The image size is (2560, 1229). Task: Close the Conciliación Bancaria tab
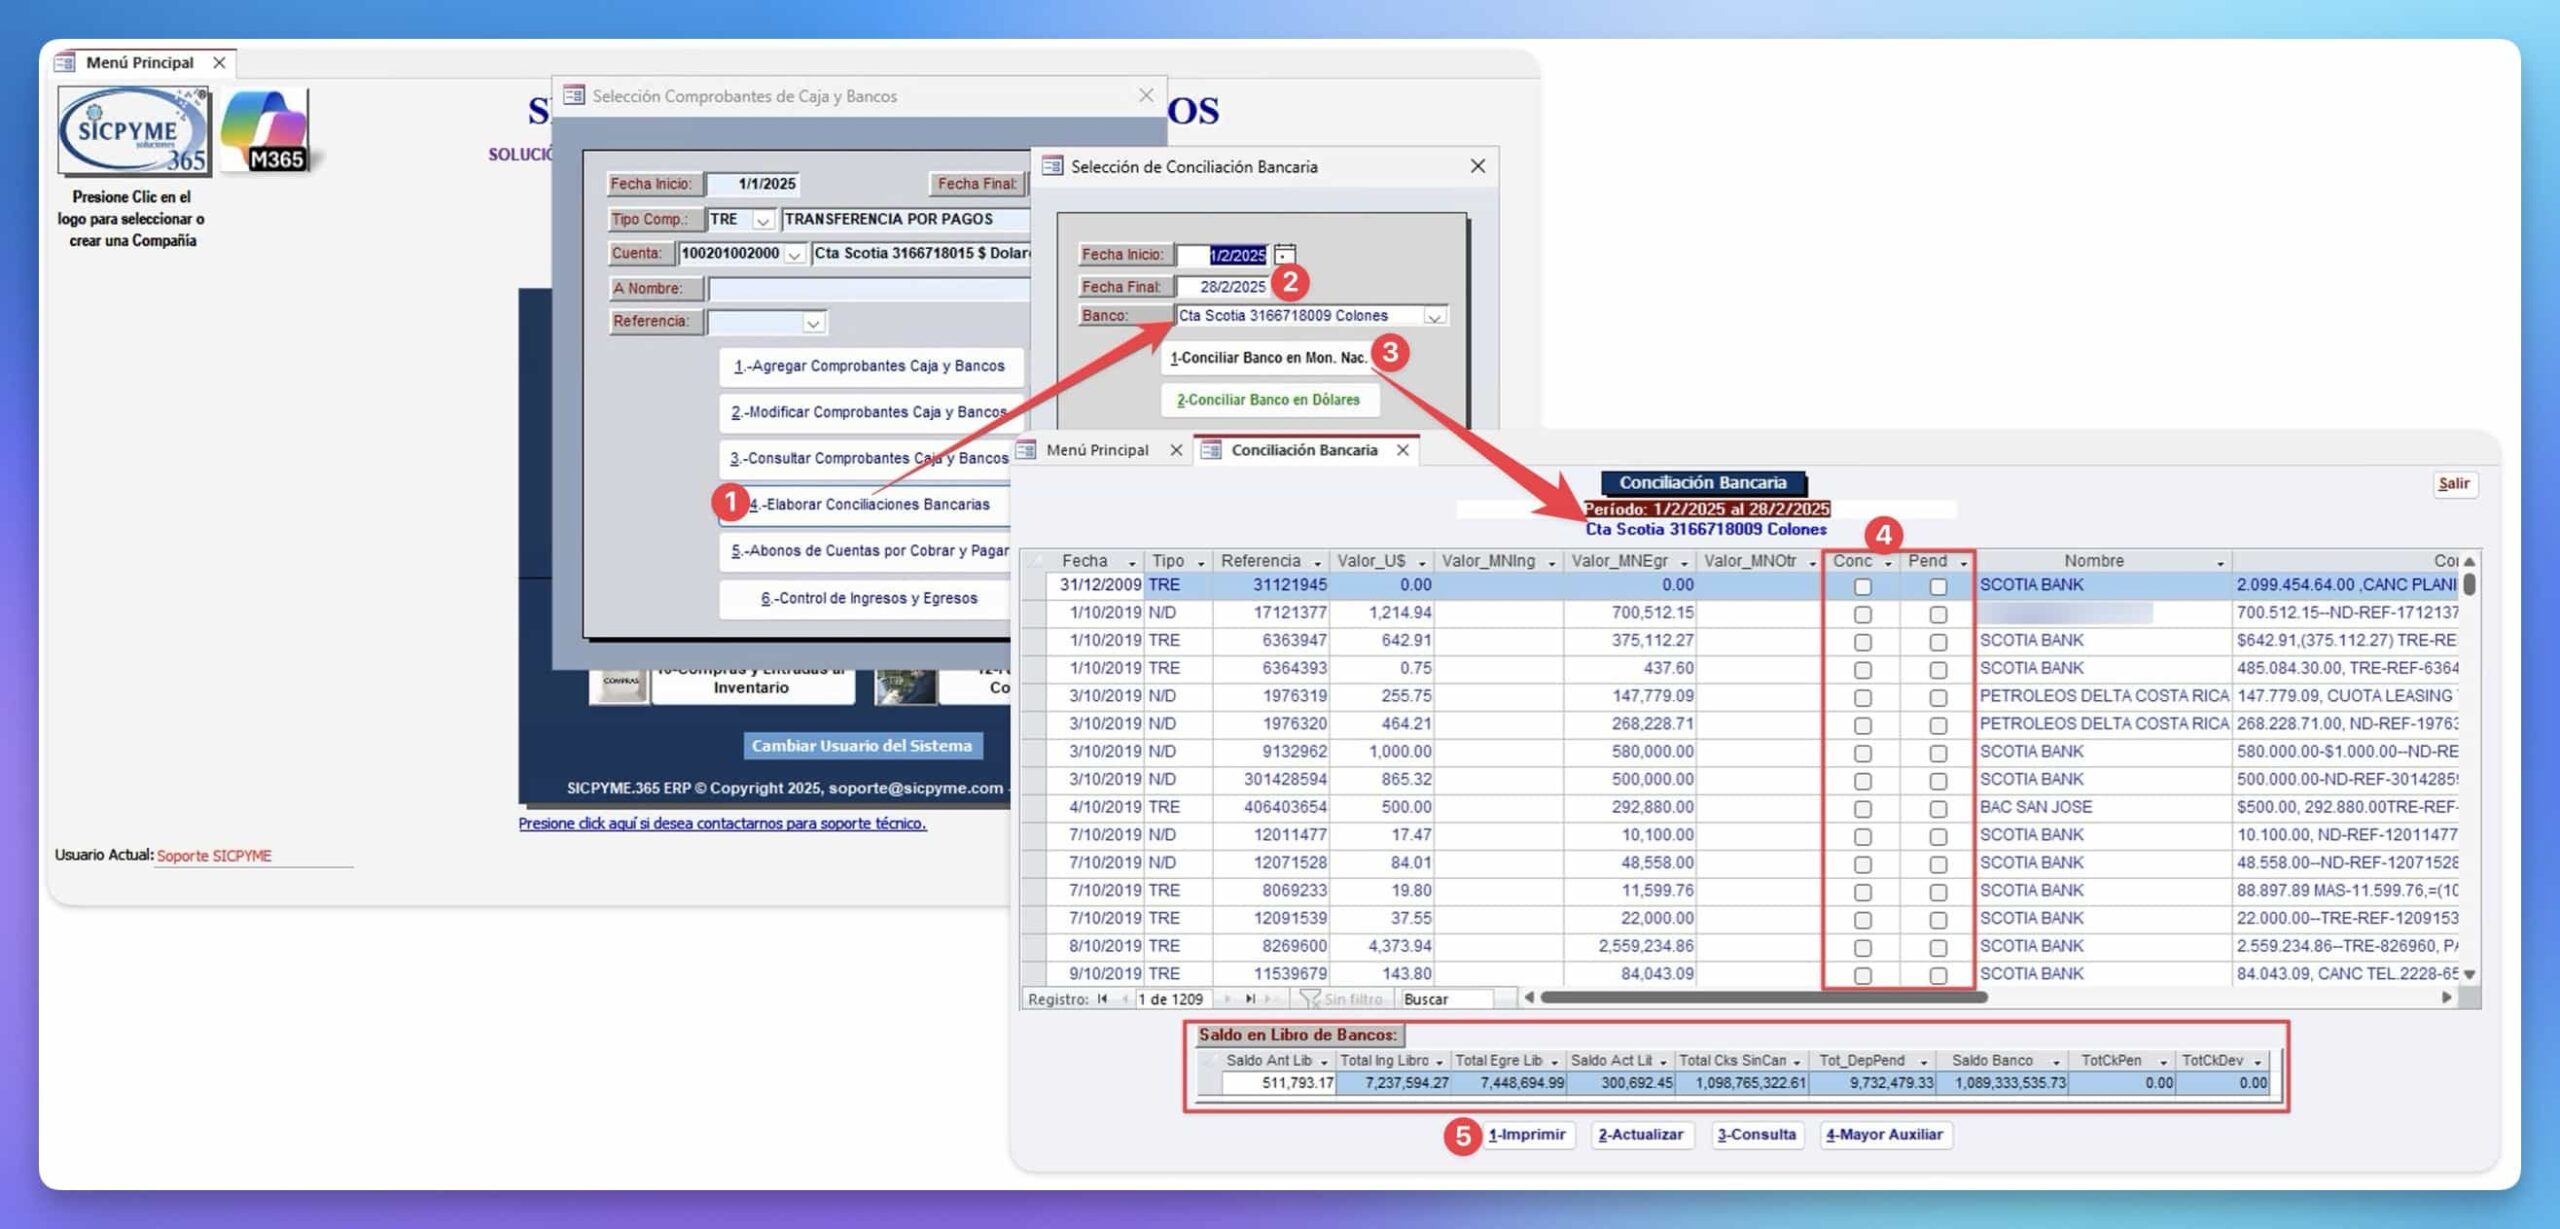tap(1403, 451)
